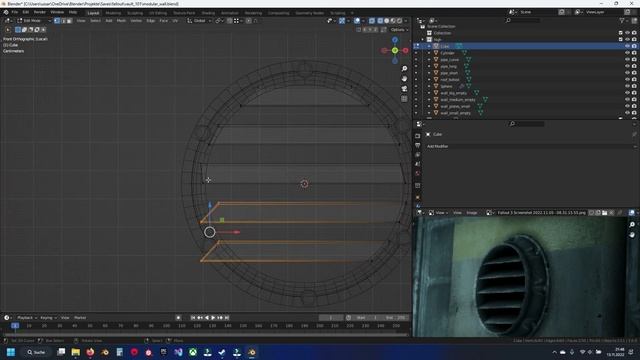Open the outliner filter funnel icon
The width and height of the screenshot is (640, 360).
point(622,20)
